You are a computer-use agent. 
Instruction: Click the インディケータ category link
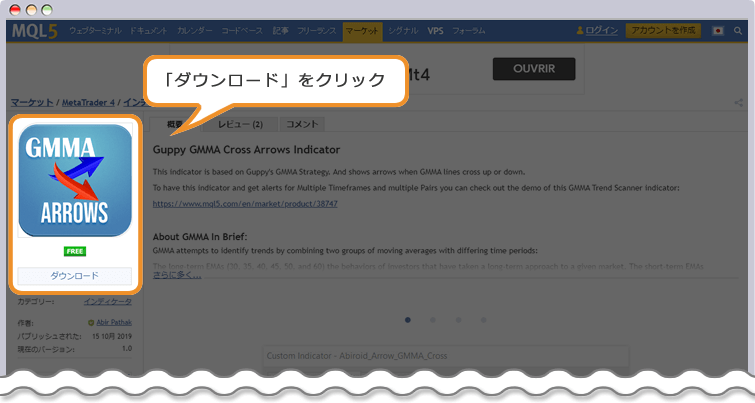point(107,301)
